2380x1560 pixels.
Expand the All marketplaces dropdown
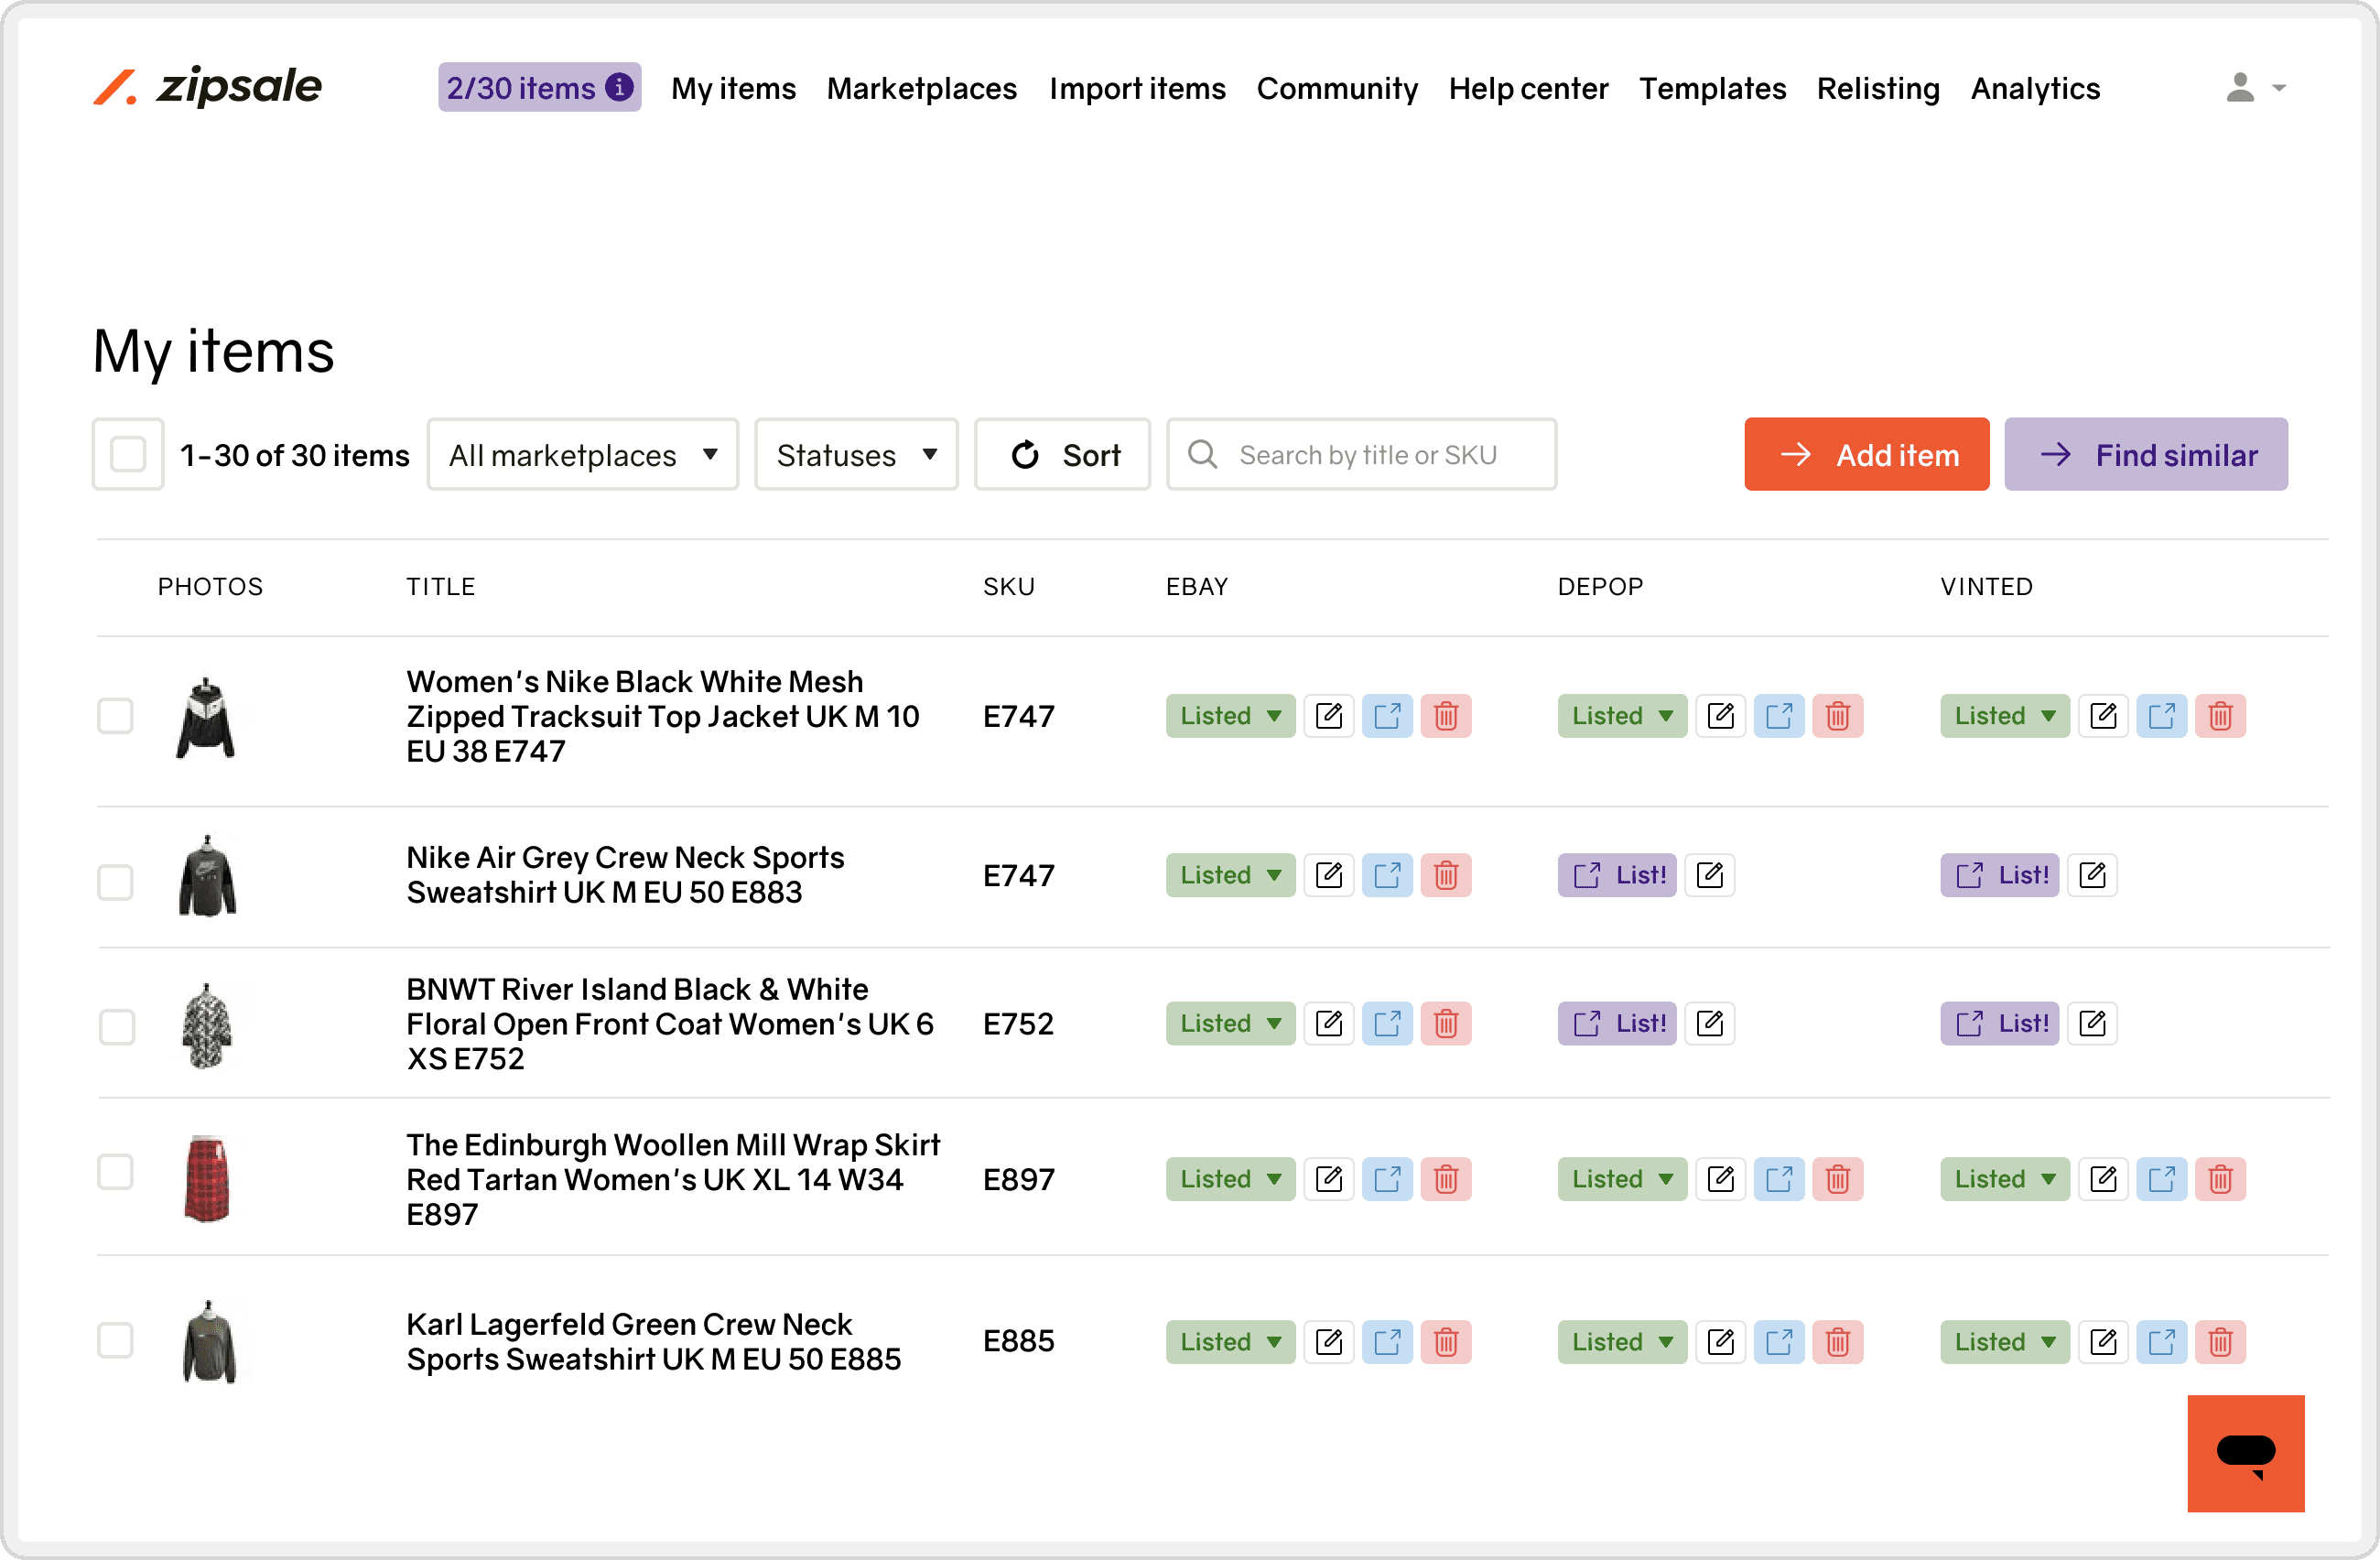[x=582, y=455]
